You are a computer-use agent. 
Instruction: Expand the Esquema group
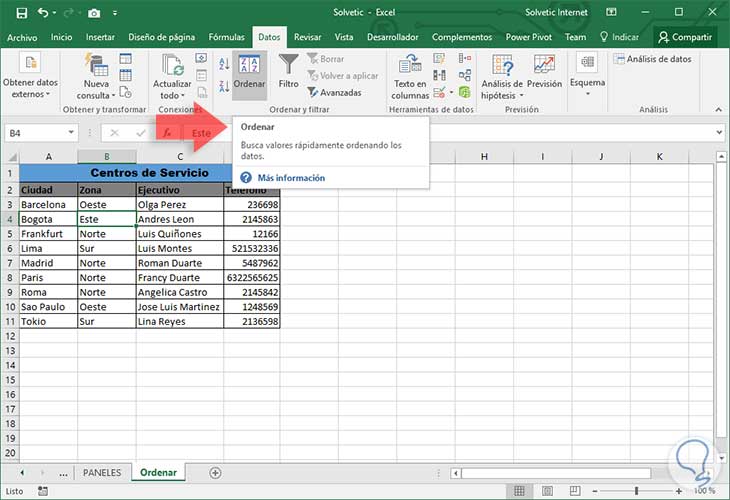point(588,74)
